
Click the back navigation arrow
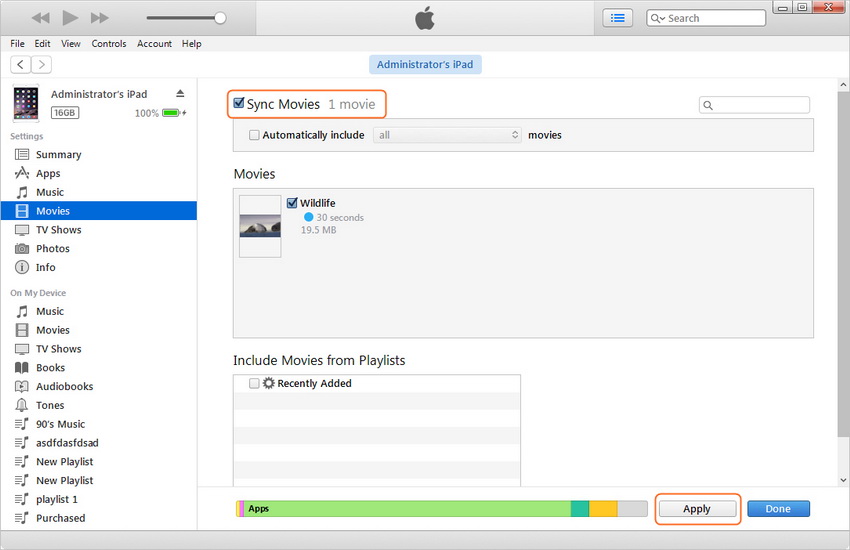[x=21, y=65]
